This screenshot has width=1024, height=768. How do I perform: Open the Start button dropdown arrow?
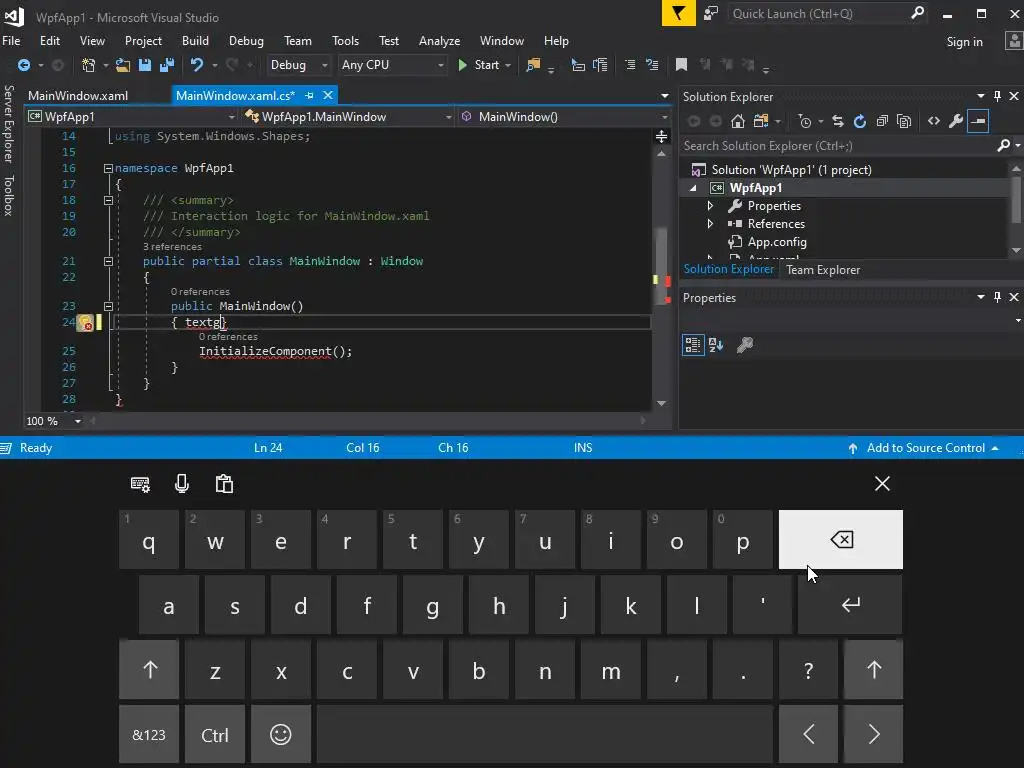508,65
